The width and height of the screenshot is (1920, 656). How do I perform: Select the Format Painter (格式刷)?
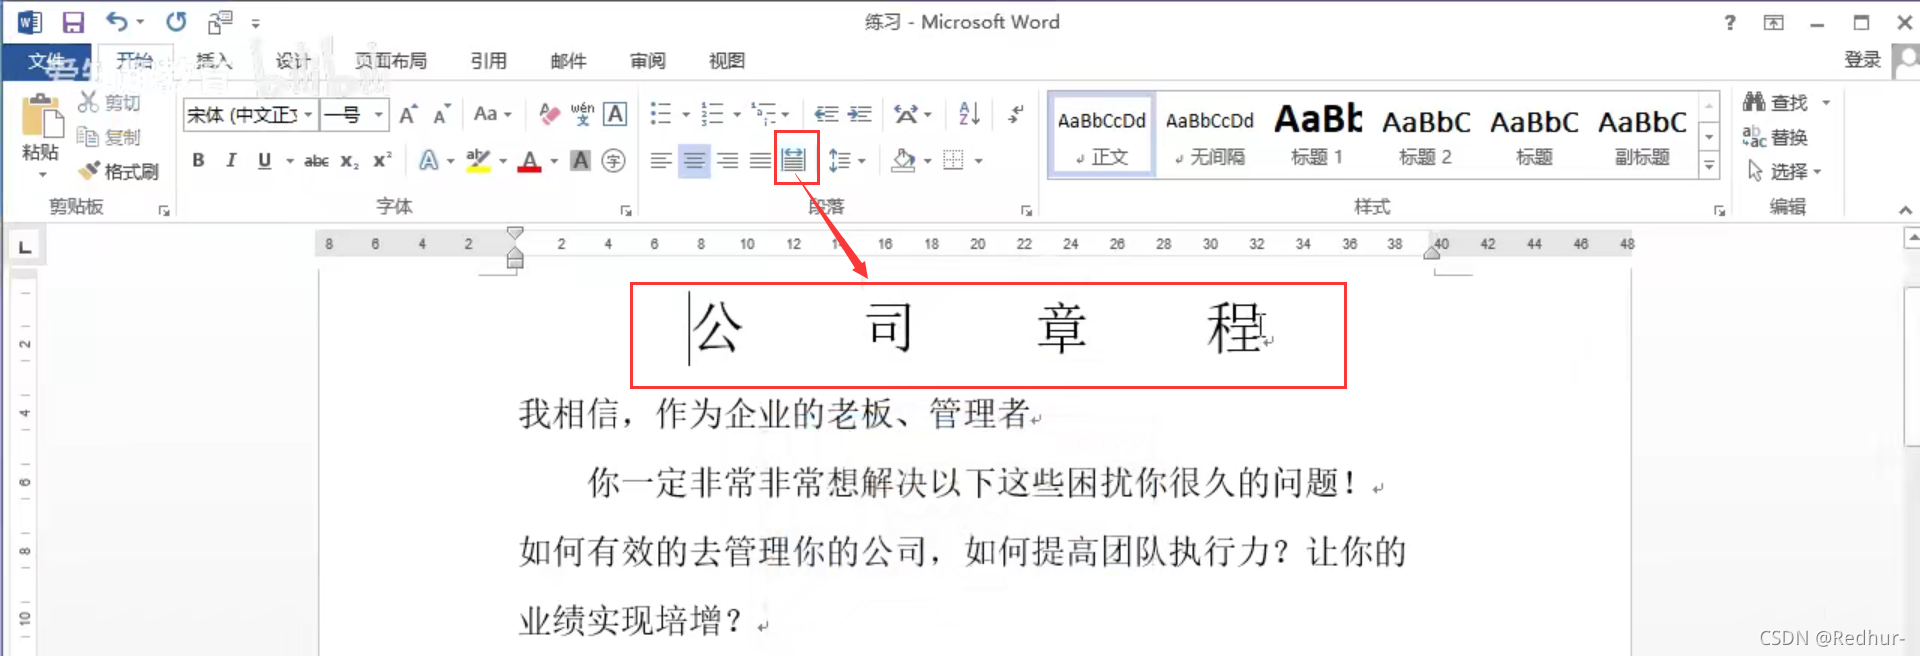(118, 171)
